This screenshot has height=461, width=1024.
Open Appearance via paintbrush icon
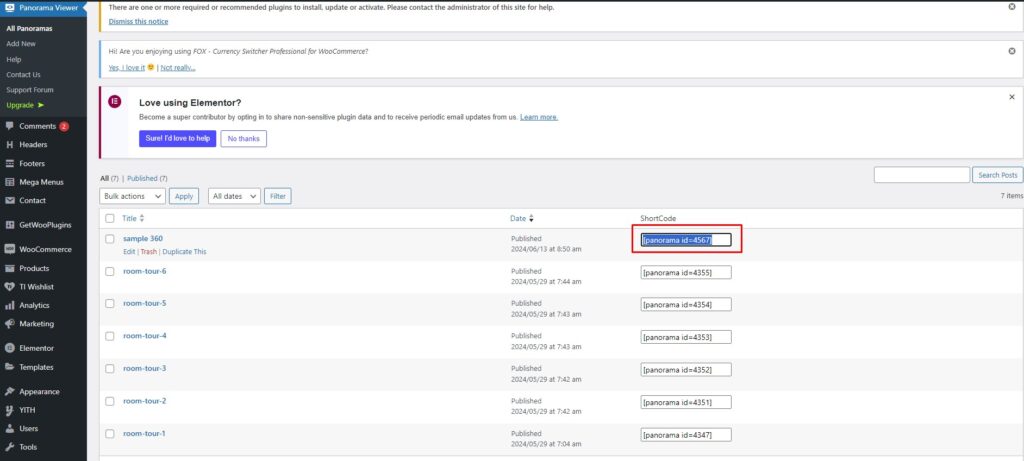[9, 391]
